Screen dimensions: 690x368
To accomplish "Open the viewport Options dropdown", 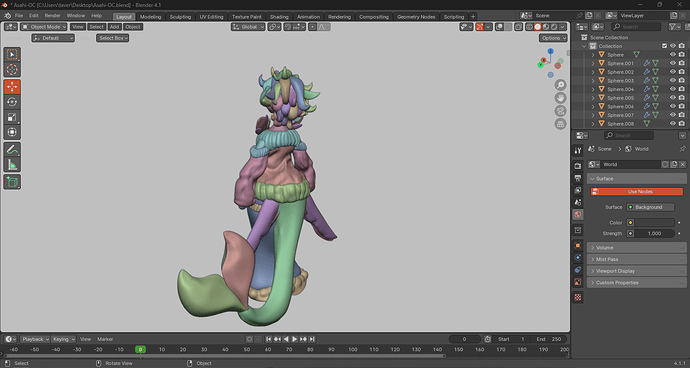I will [x=553, y=38].
